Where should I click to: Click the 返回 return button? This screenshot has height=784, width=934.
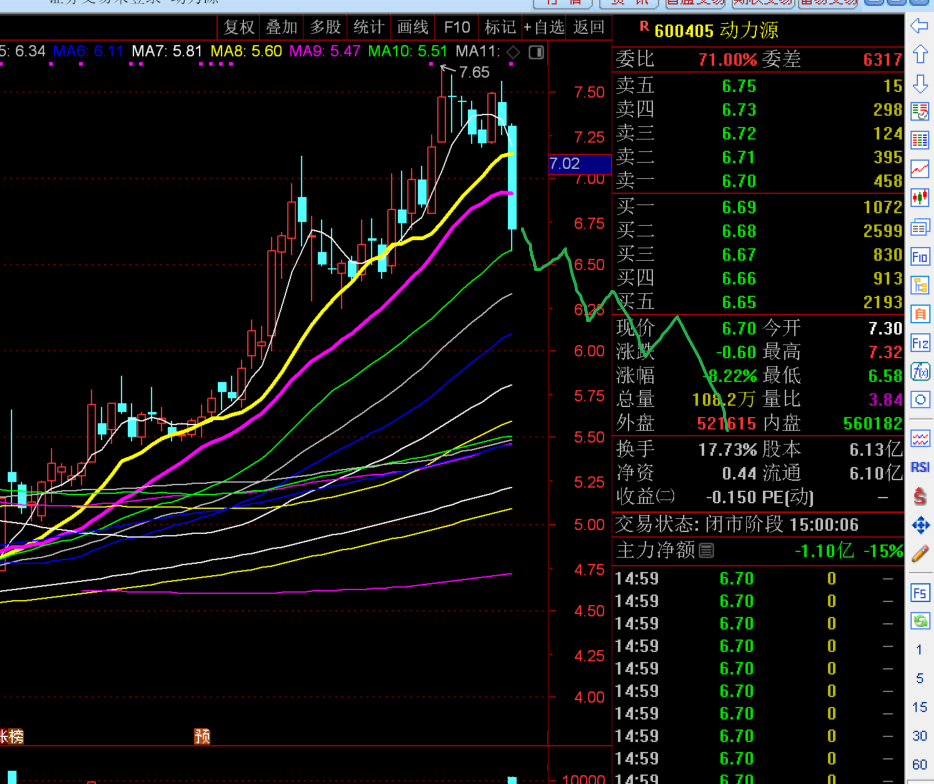point(589,27)
